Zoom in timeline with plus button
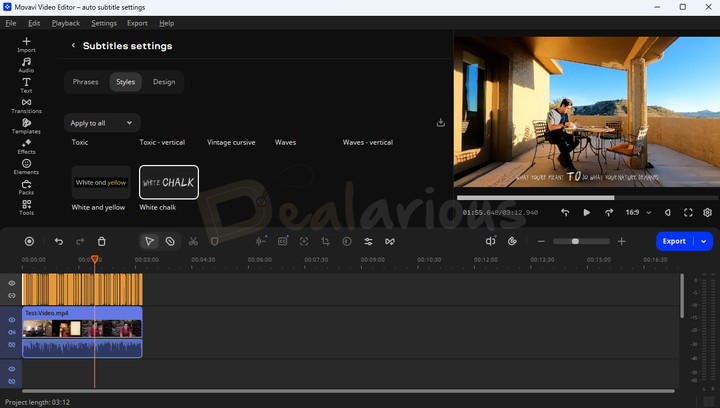 [x=621, y=241]
